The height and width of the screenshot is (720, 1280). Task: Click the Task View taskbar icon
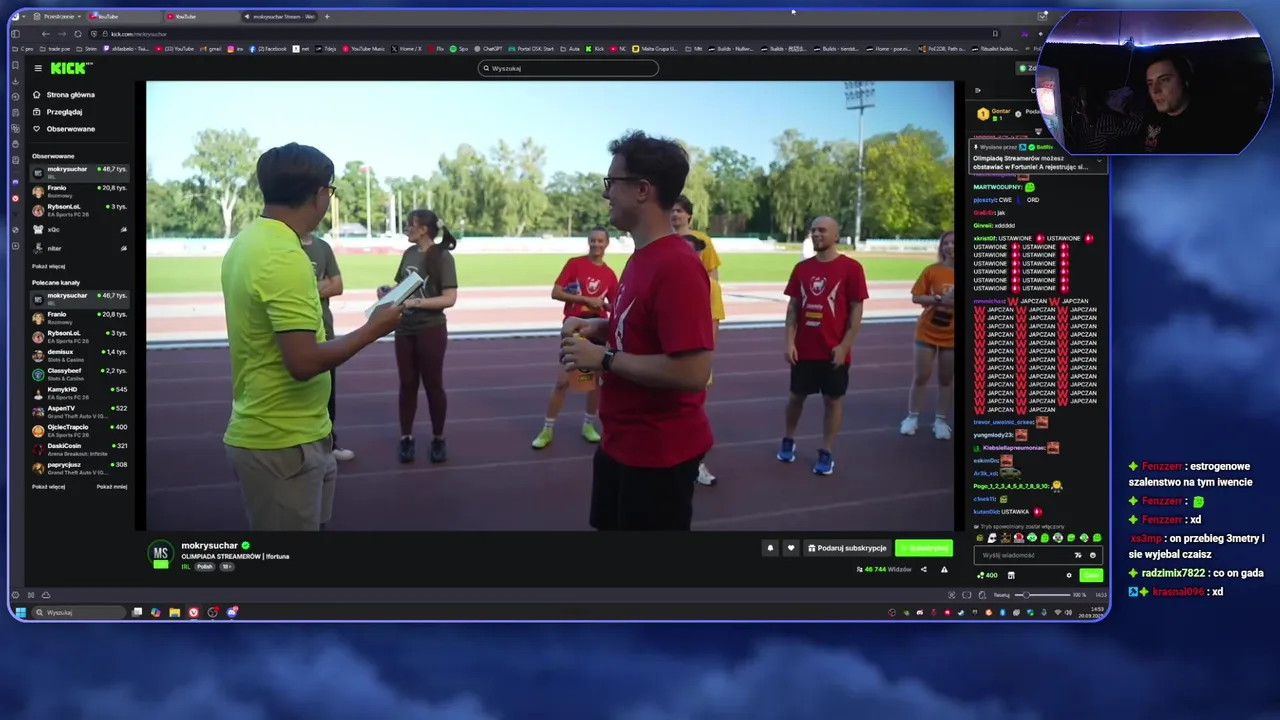tap(137, 612)
